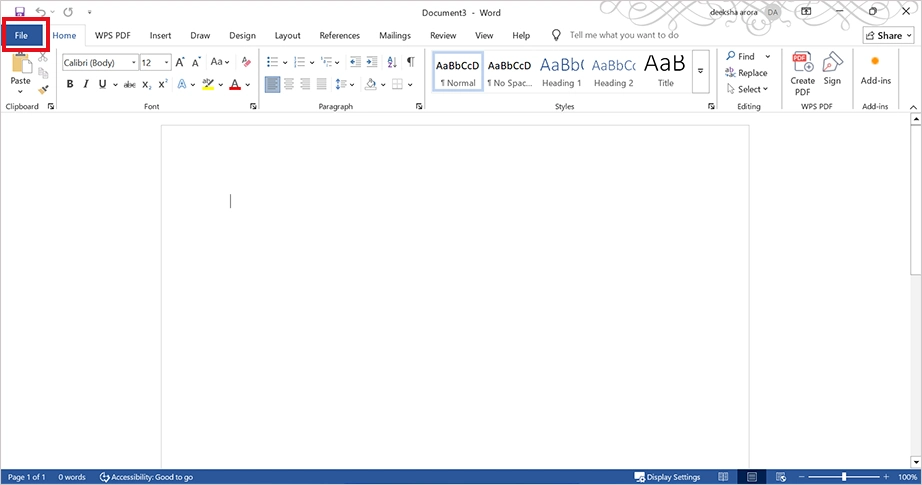
Task: Click Tell me what you want to do box
Action: [x=623, y=35]
